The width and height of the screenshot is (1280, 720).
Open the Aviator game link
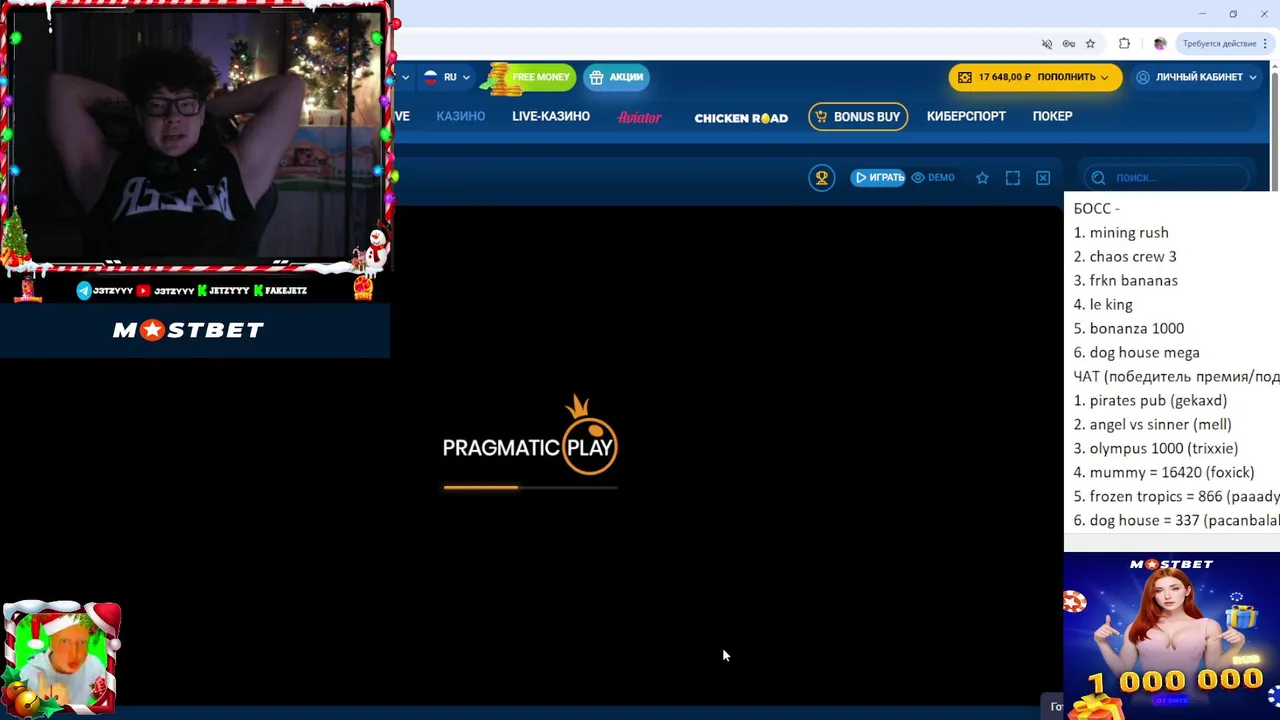point(639,117)
